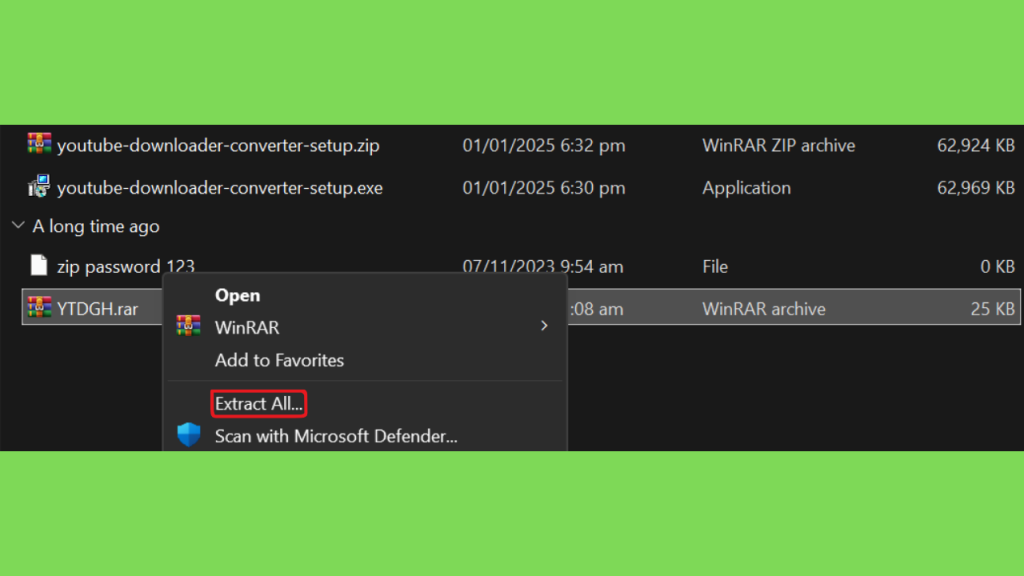Image resolution: width=1024 pixels, height=576 pixels.
Task: Click the 'A long time ago' group header
Action: (95, 226)
